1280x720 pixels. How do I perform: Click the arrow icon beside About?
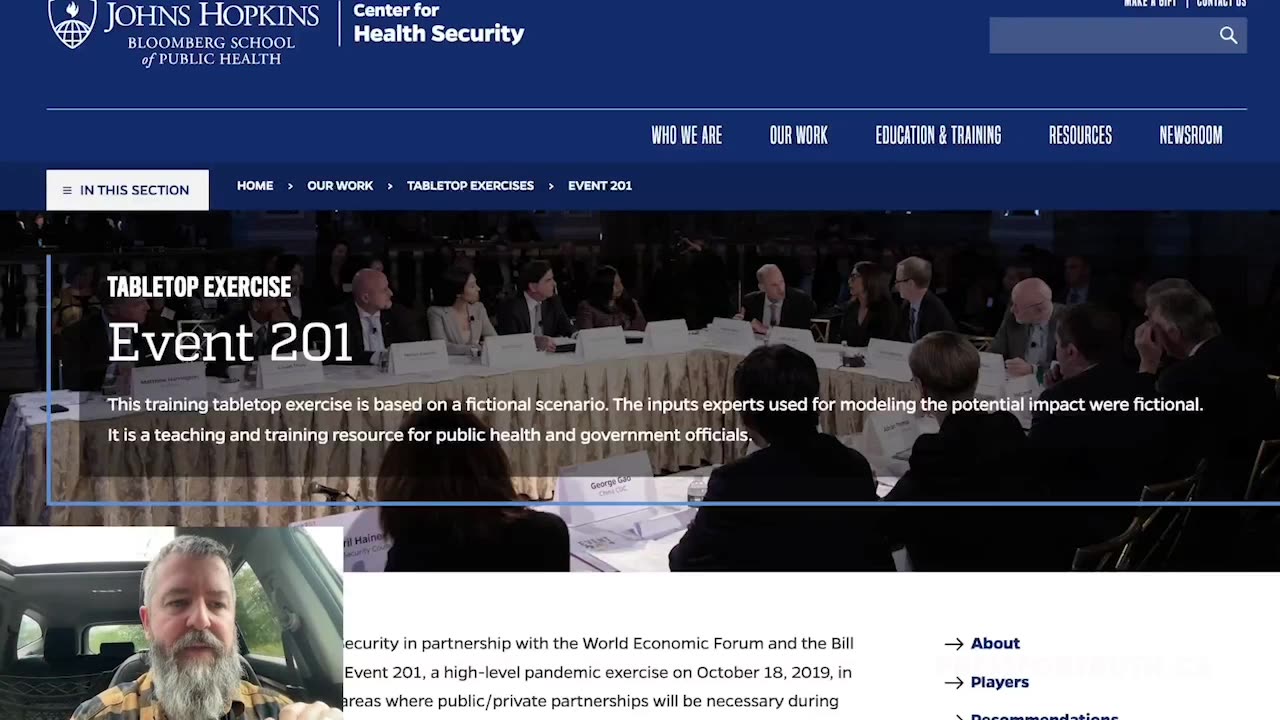pos(954,644)
